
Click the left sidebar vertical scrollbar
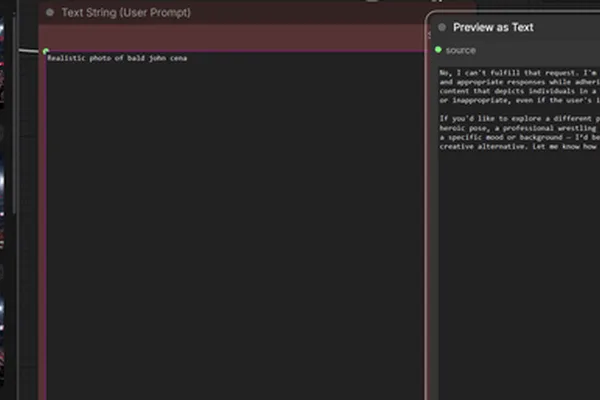tap(15, 113)
